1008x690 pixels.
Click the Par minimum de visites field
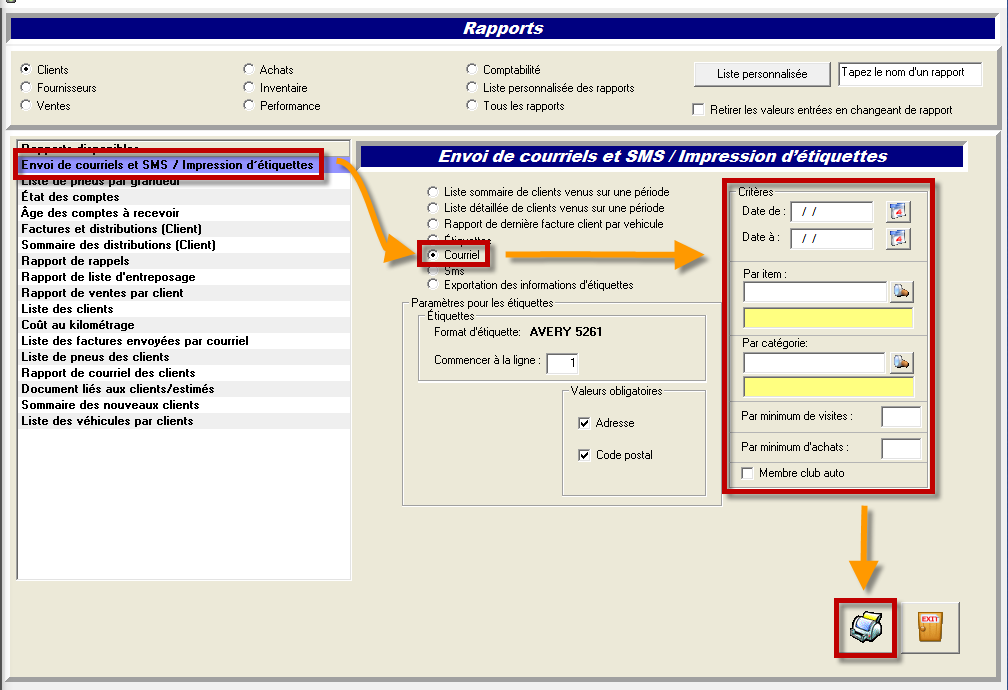(x=901, y=417)
